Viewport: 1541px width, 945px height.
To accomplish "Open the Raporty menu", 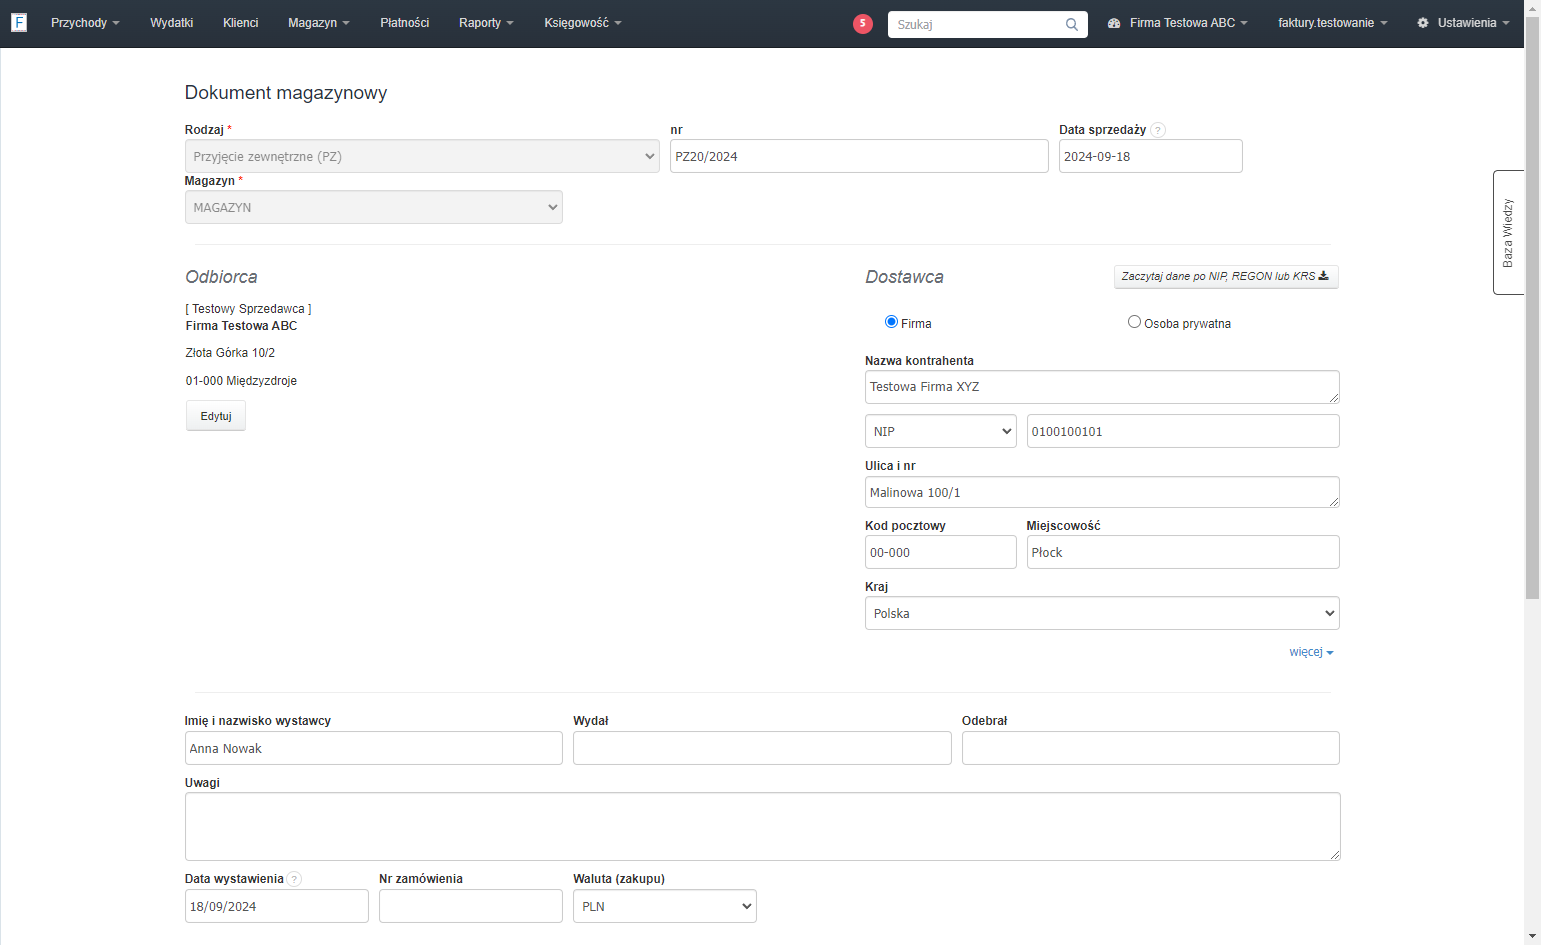I will (x=486, y=23).
